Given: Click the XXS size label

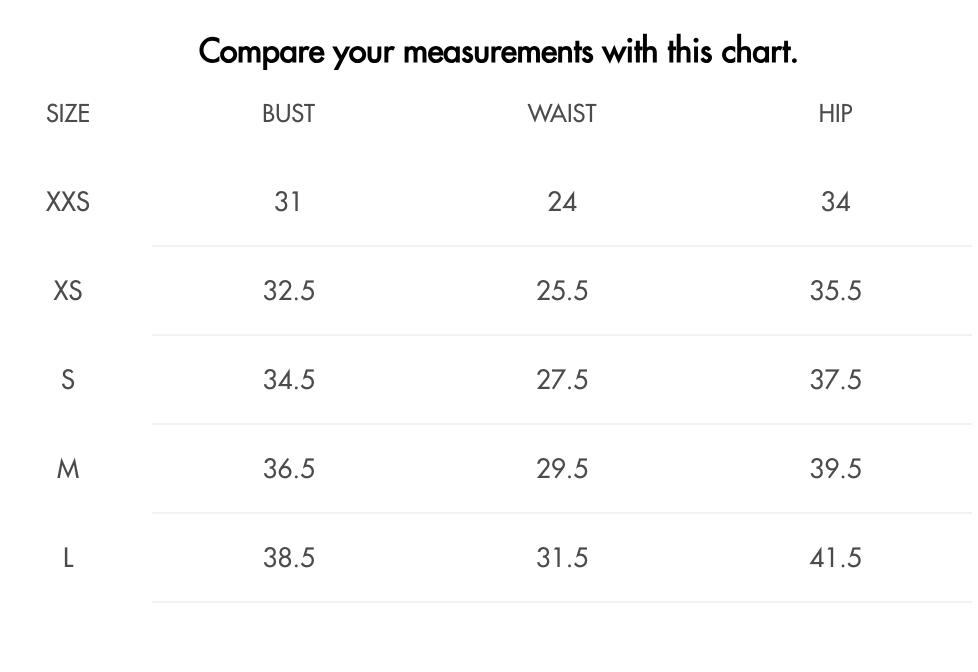Looking at the screenshot, I should (x=68, y=202).
